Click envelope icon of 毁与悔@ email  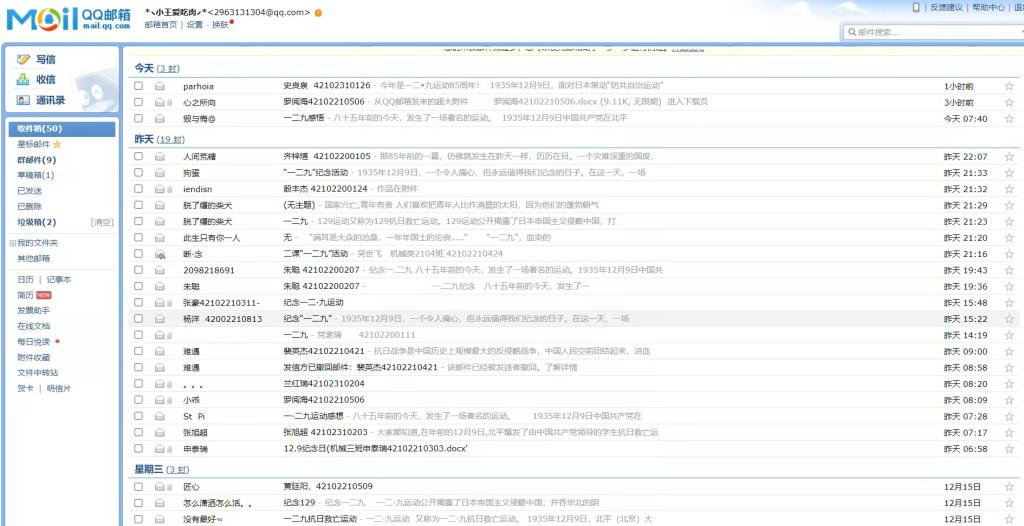(x=159, y=118)
